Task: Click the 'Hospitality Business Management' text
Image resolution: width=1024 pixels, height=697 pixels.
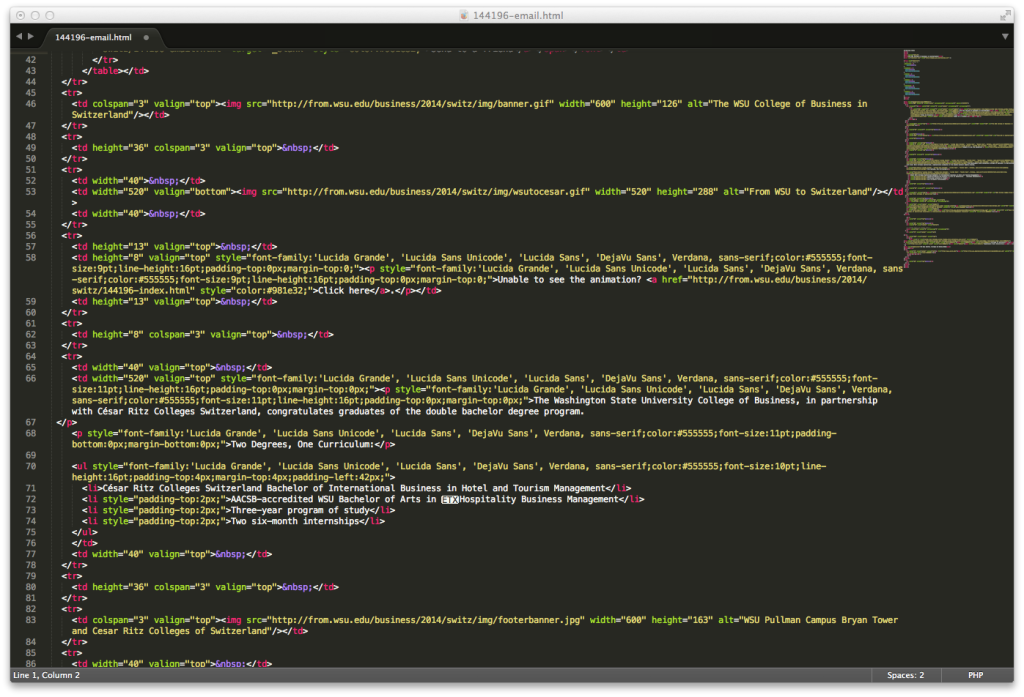Action: tap(538, 499)
